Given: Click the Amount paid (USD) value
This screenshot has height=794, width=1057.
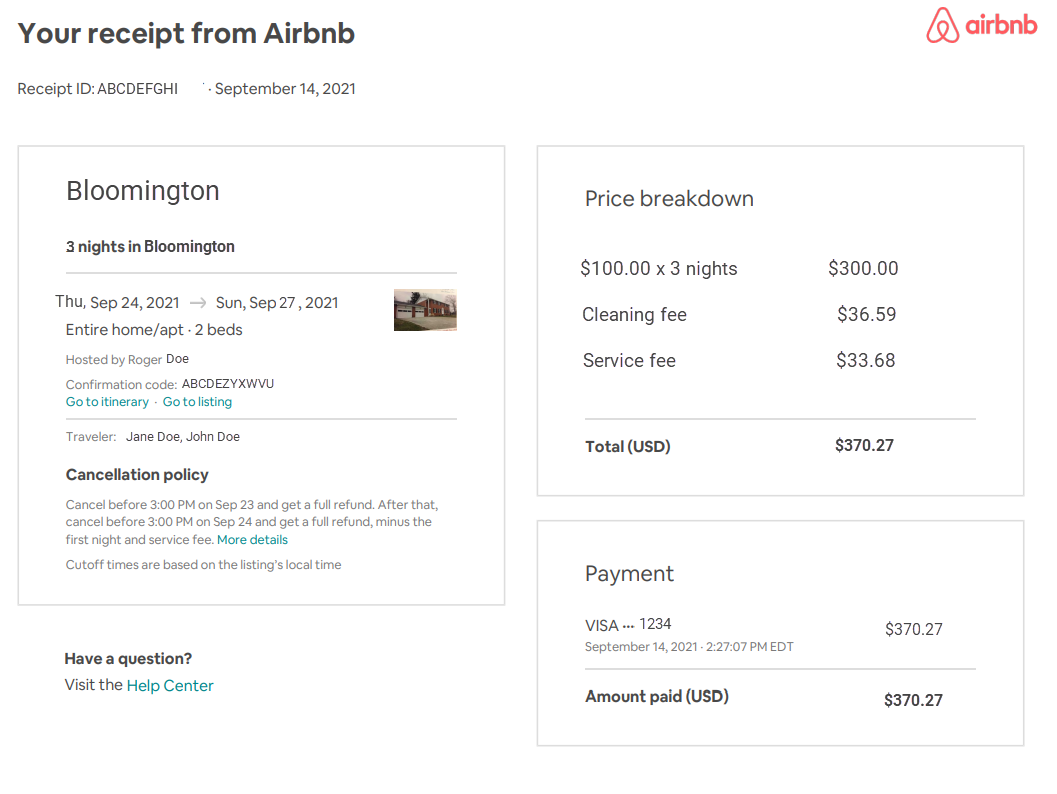Looking at the screenshot, I should pyautogui.click(x=913, y=700).
